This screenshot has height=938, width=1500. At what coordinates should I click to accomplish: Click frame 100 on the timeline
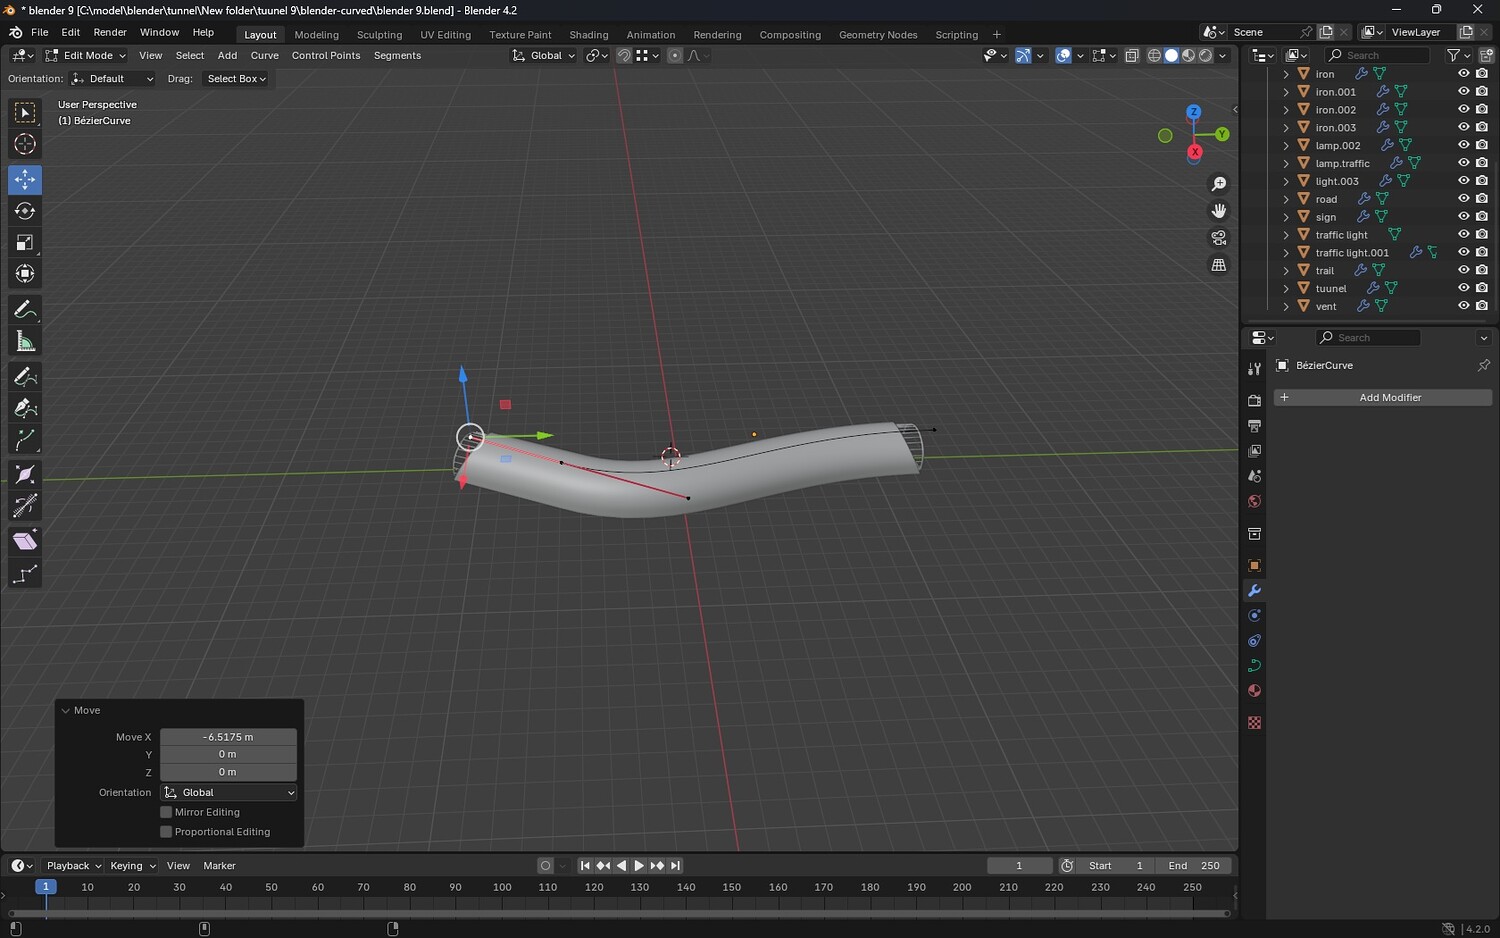click(502, 887)
